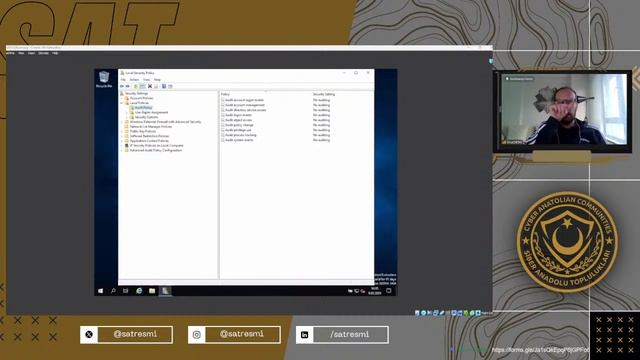Open the Recycle Bin desktop icon
This screenshot has width=640, height=360.
click(104, 79)
